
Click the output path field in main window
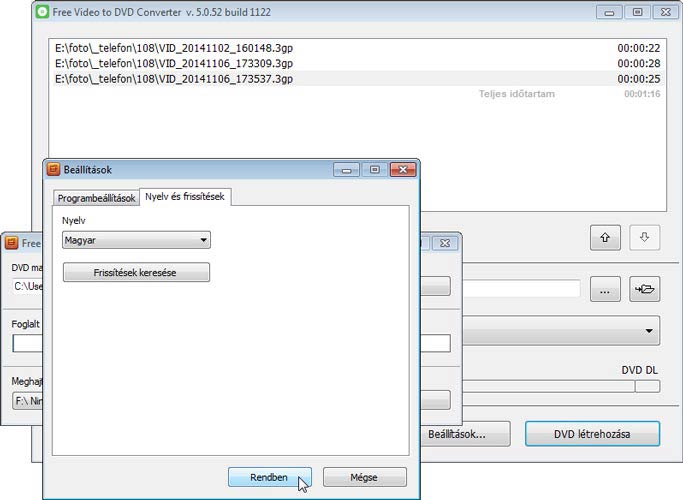tap(521, 289)
